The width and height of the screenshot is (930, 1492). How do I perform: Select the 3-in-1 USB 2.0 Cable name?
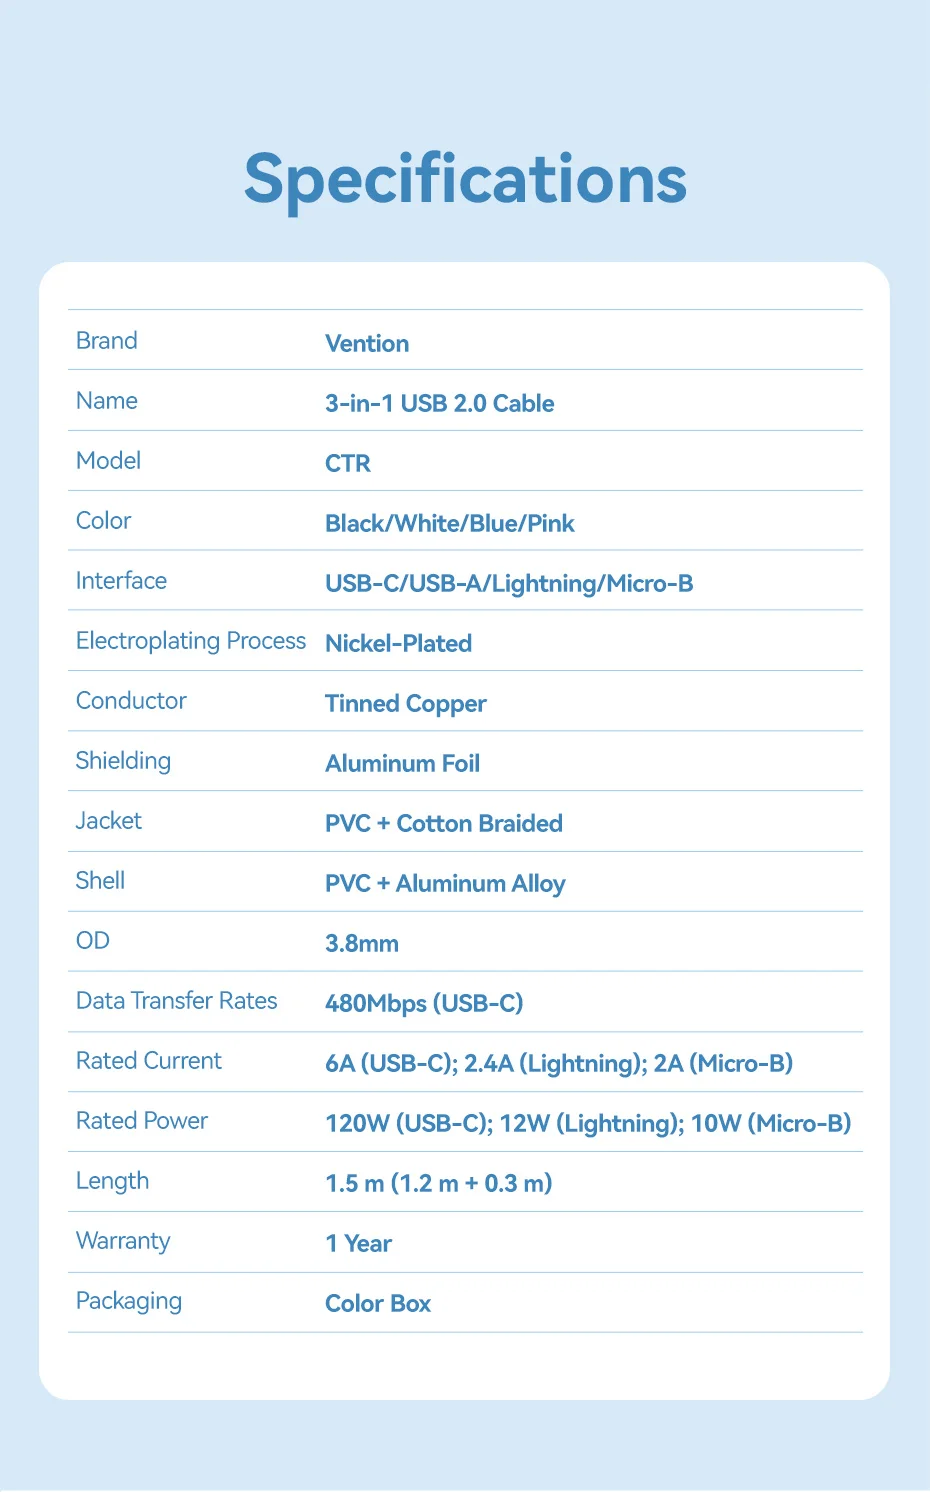tap(439, 404)
